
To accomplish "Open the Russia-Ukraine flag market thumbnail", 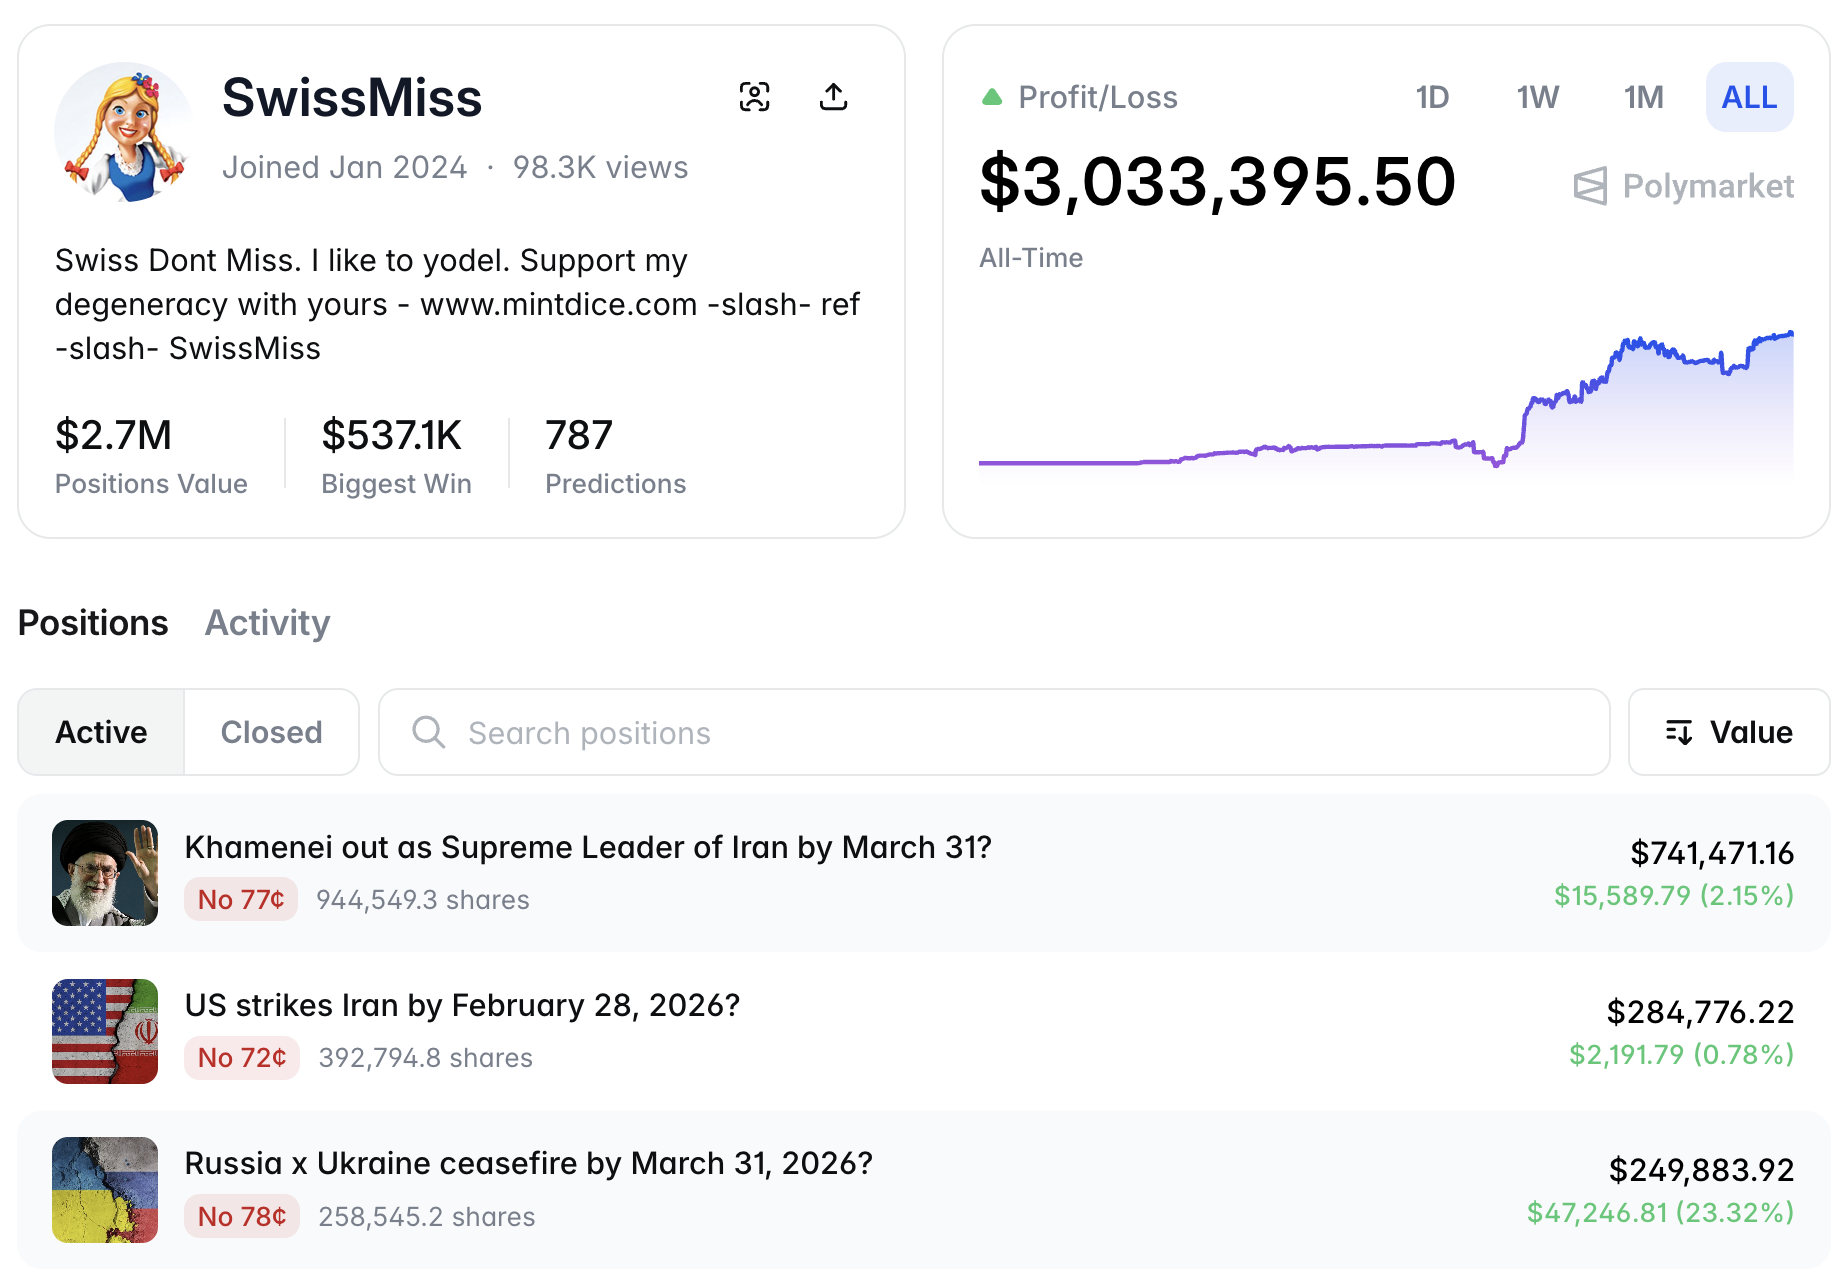I will click(x=105, y=1189).
